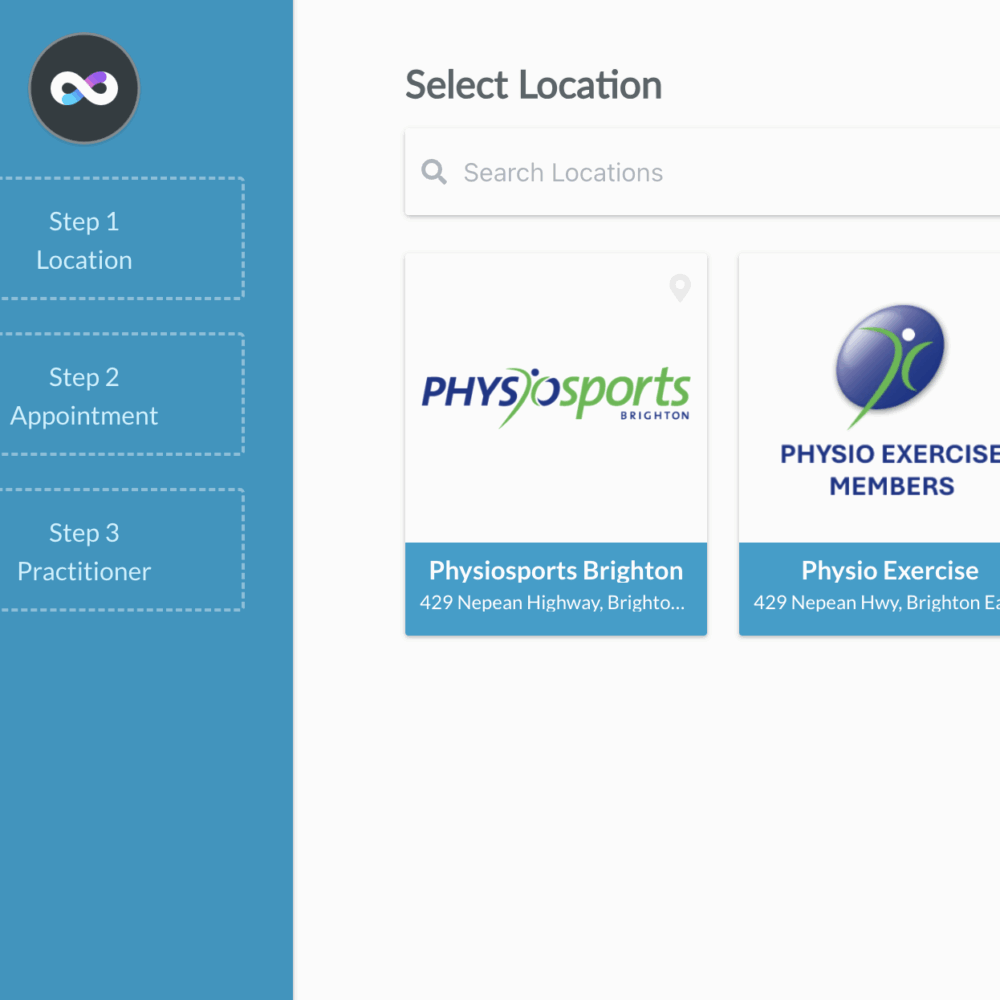
Task: Click the Select Location heading
Action: [533, 86]
